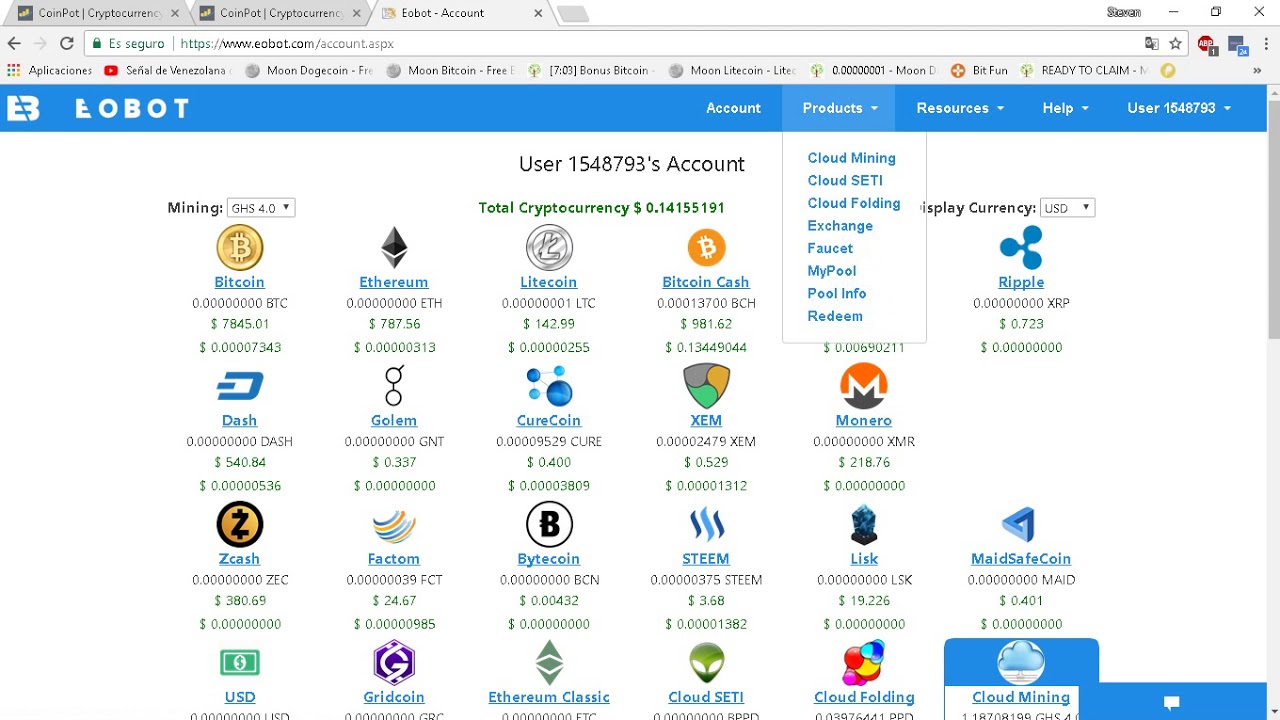
Task: Open the Display Currency USD dropdown
Action: [x=1067, y=208]
